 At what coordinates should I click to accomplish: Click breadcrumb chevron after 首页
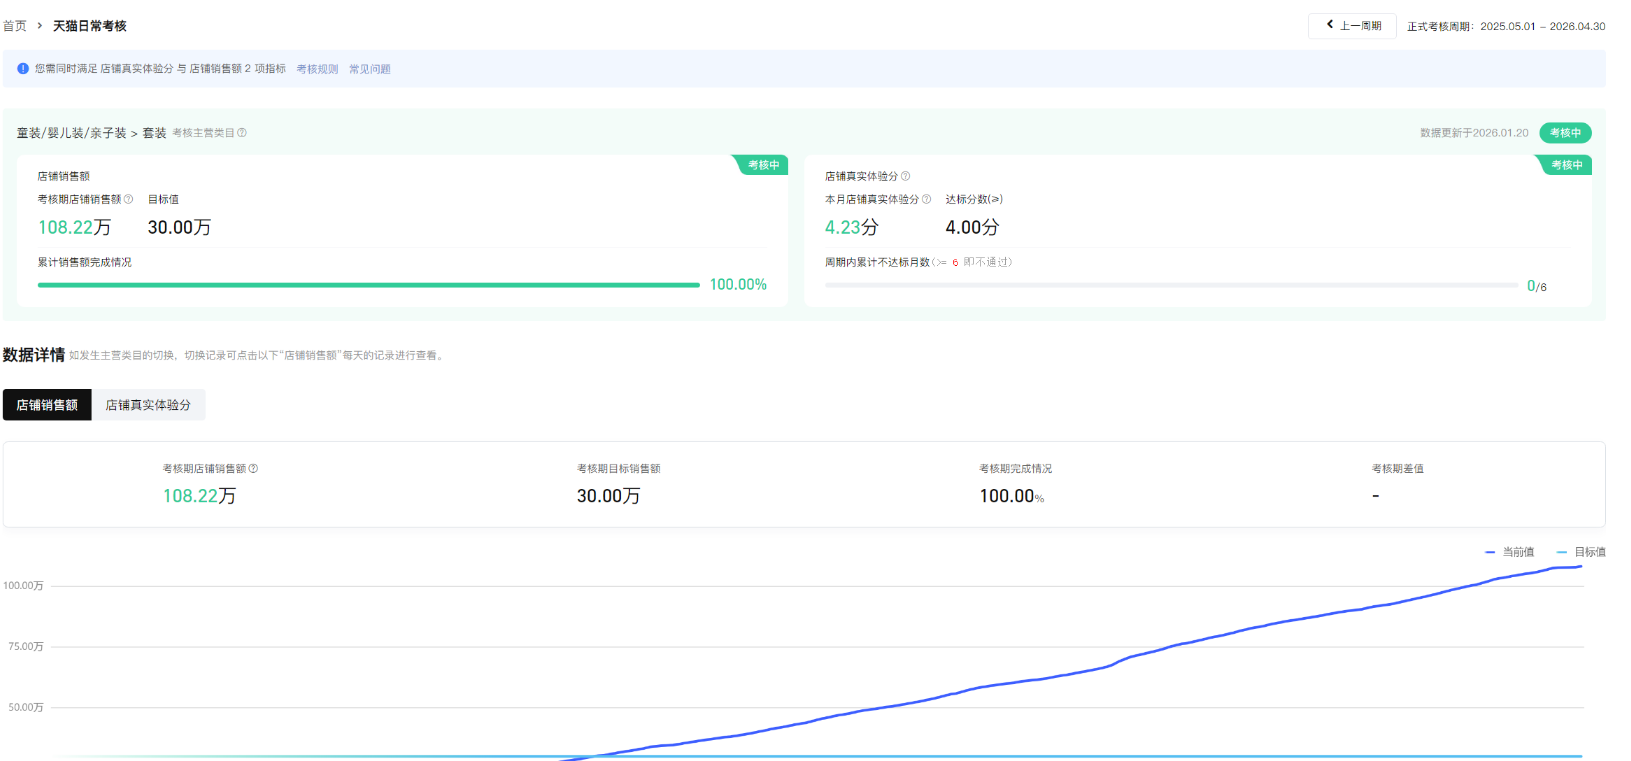pos(40,26)
